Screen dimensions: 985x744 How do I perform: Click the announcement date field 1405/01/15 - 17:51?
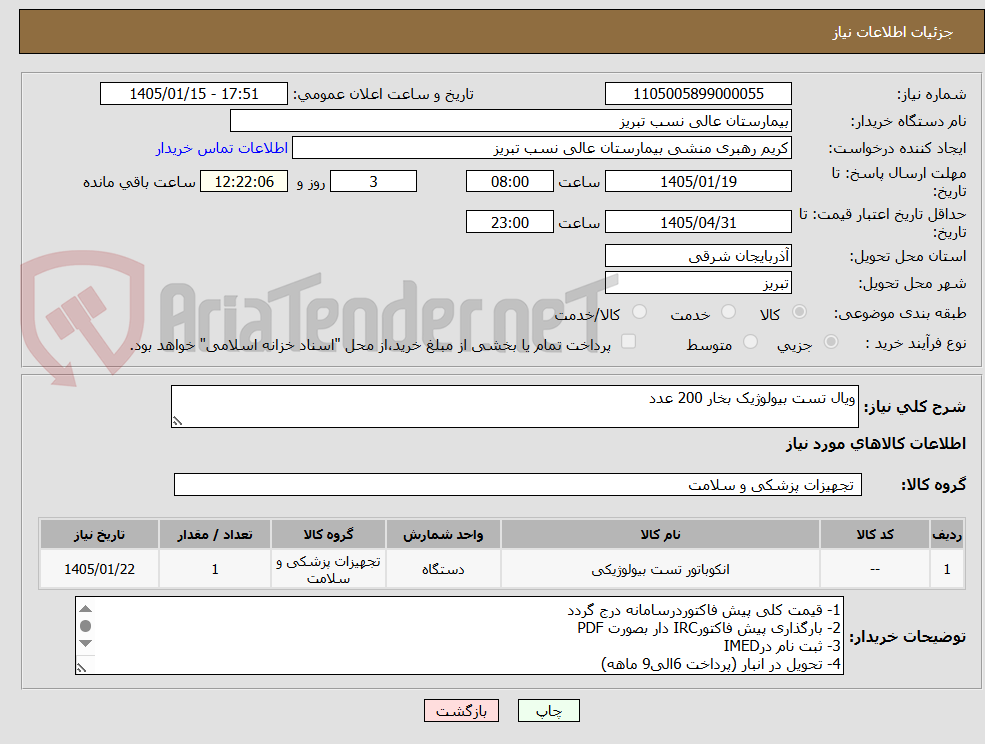click(193, 94)
